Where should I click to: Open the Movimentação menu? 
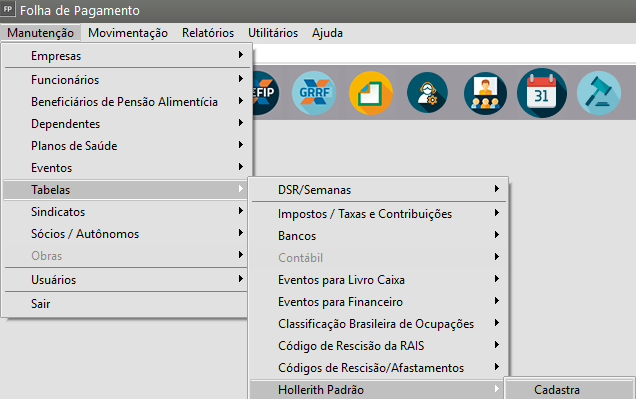[128, 33]
